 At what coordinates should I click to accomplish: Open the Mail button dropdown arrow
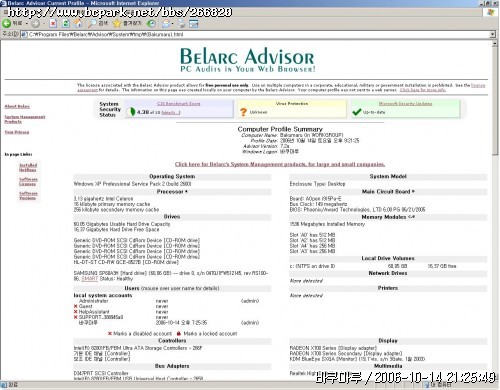click(x=172, y=24)
